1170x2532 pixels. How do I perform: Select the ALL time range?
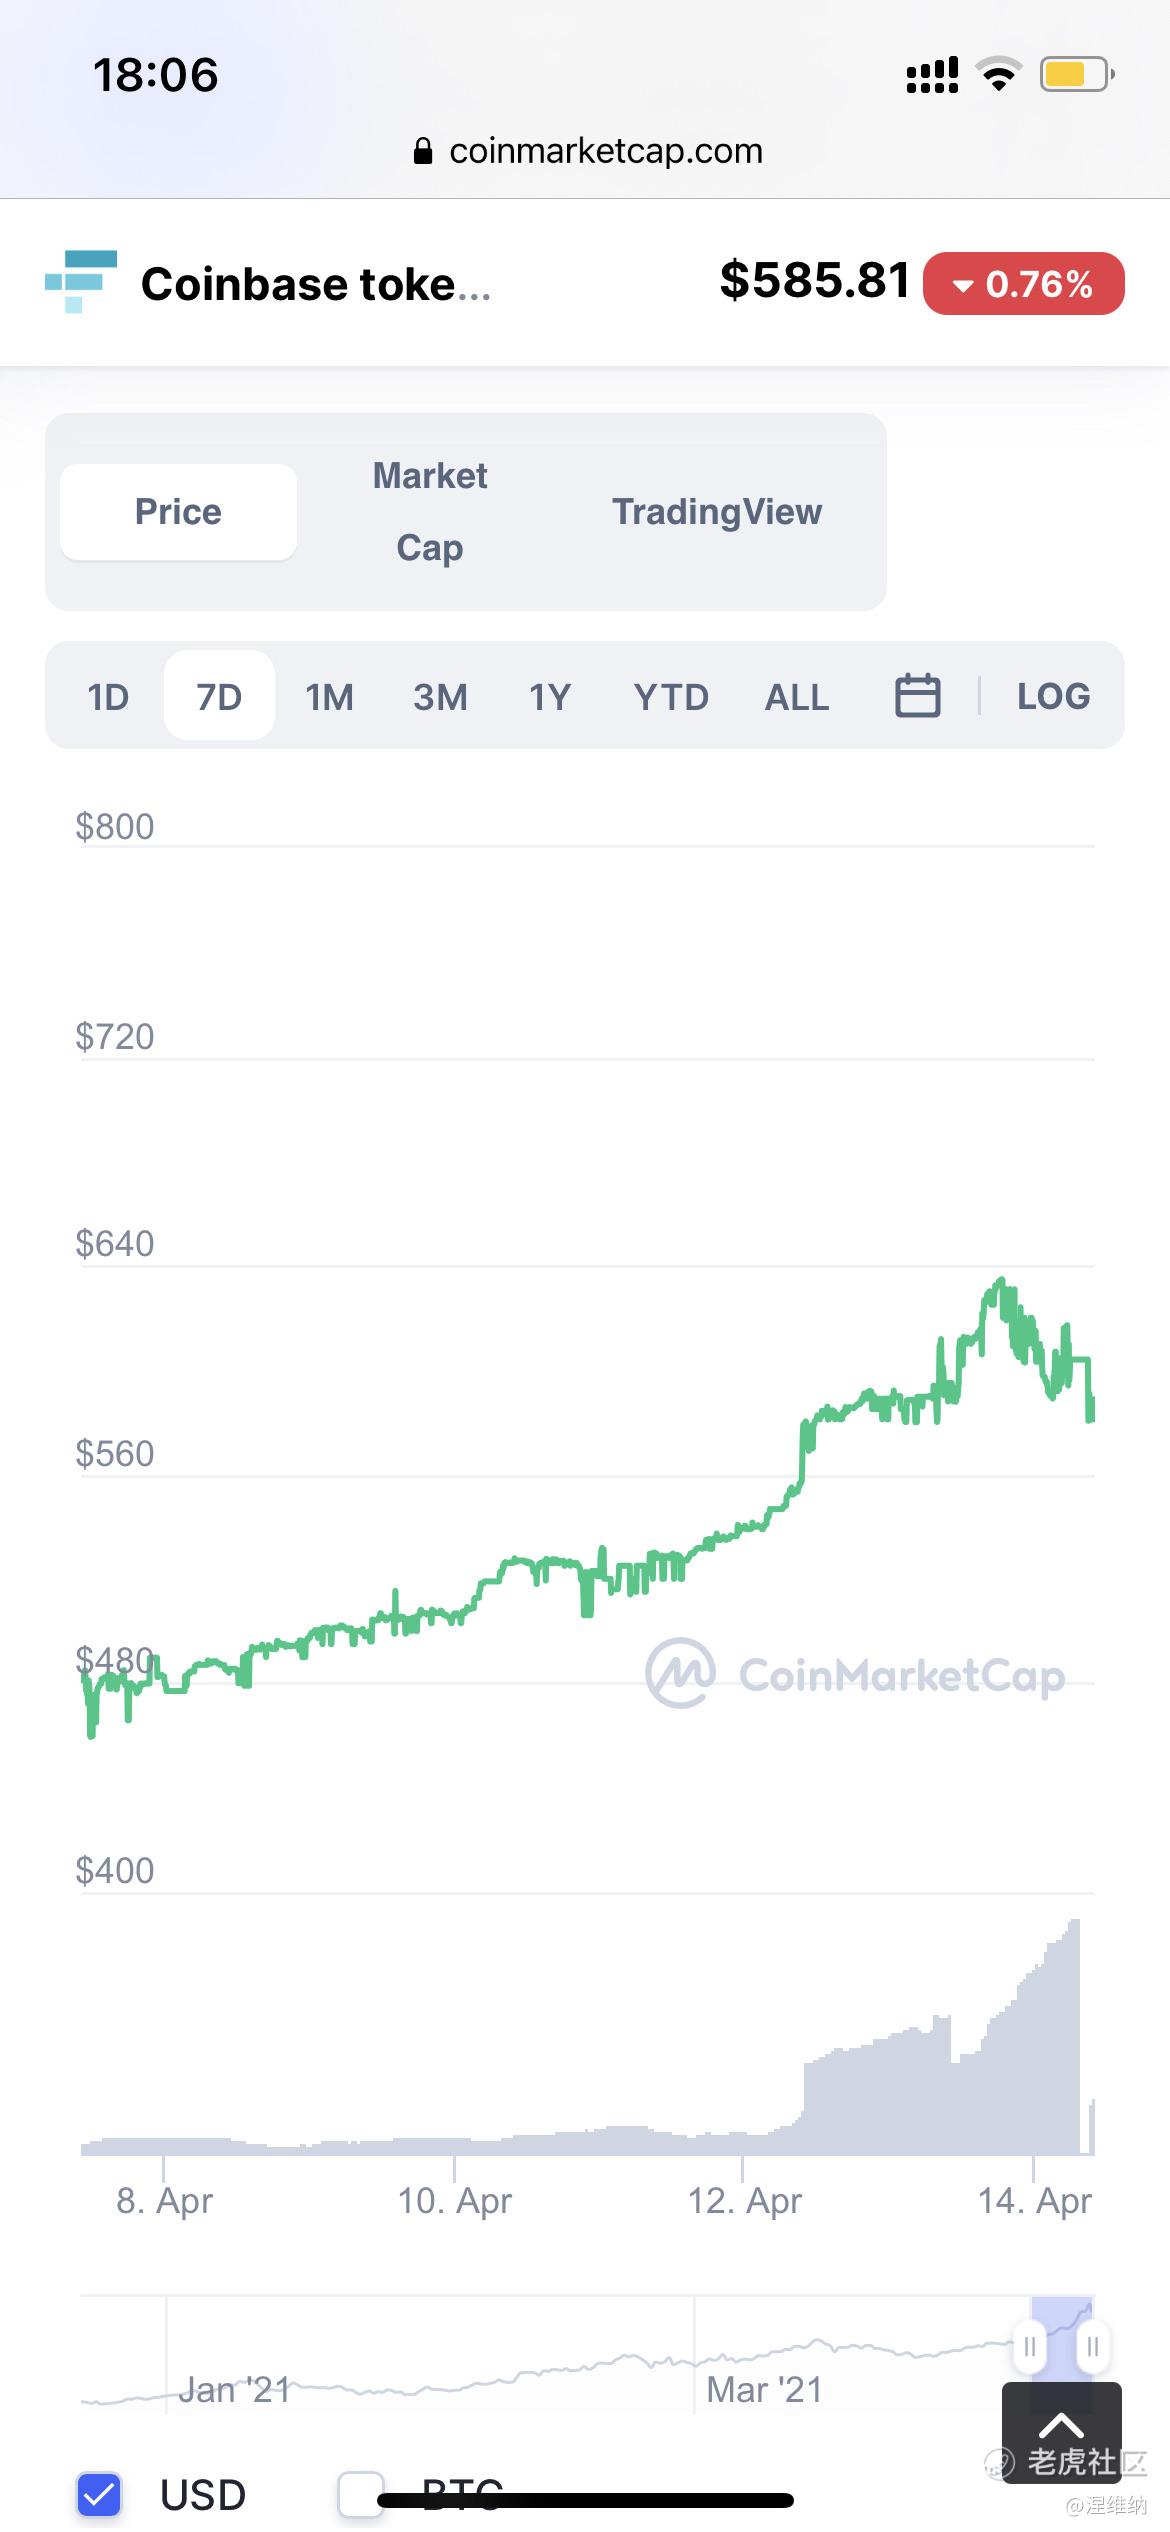tap(797, 696)
